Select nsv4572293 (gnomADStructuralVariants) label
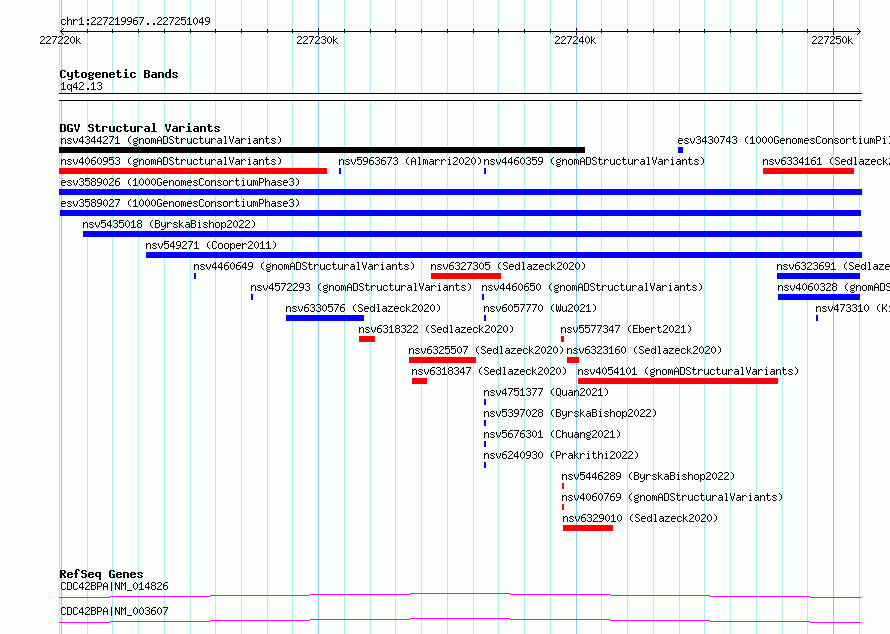890x634 pixels. click(361, 287)
